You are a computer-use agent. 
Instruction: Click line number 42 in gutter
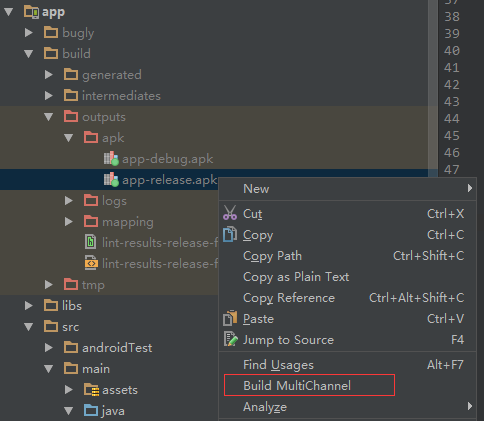452,84
